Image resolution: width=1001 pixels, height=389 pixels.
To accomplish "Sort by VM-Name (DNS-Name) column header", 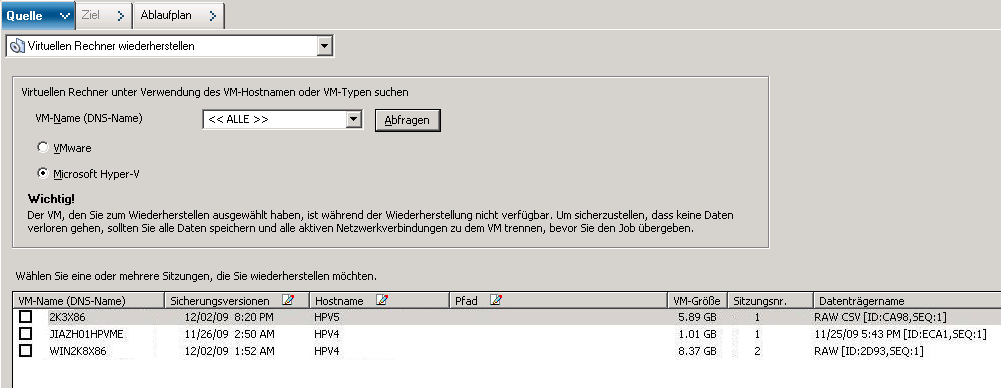I will (x=89, y=301).
